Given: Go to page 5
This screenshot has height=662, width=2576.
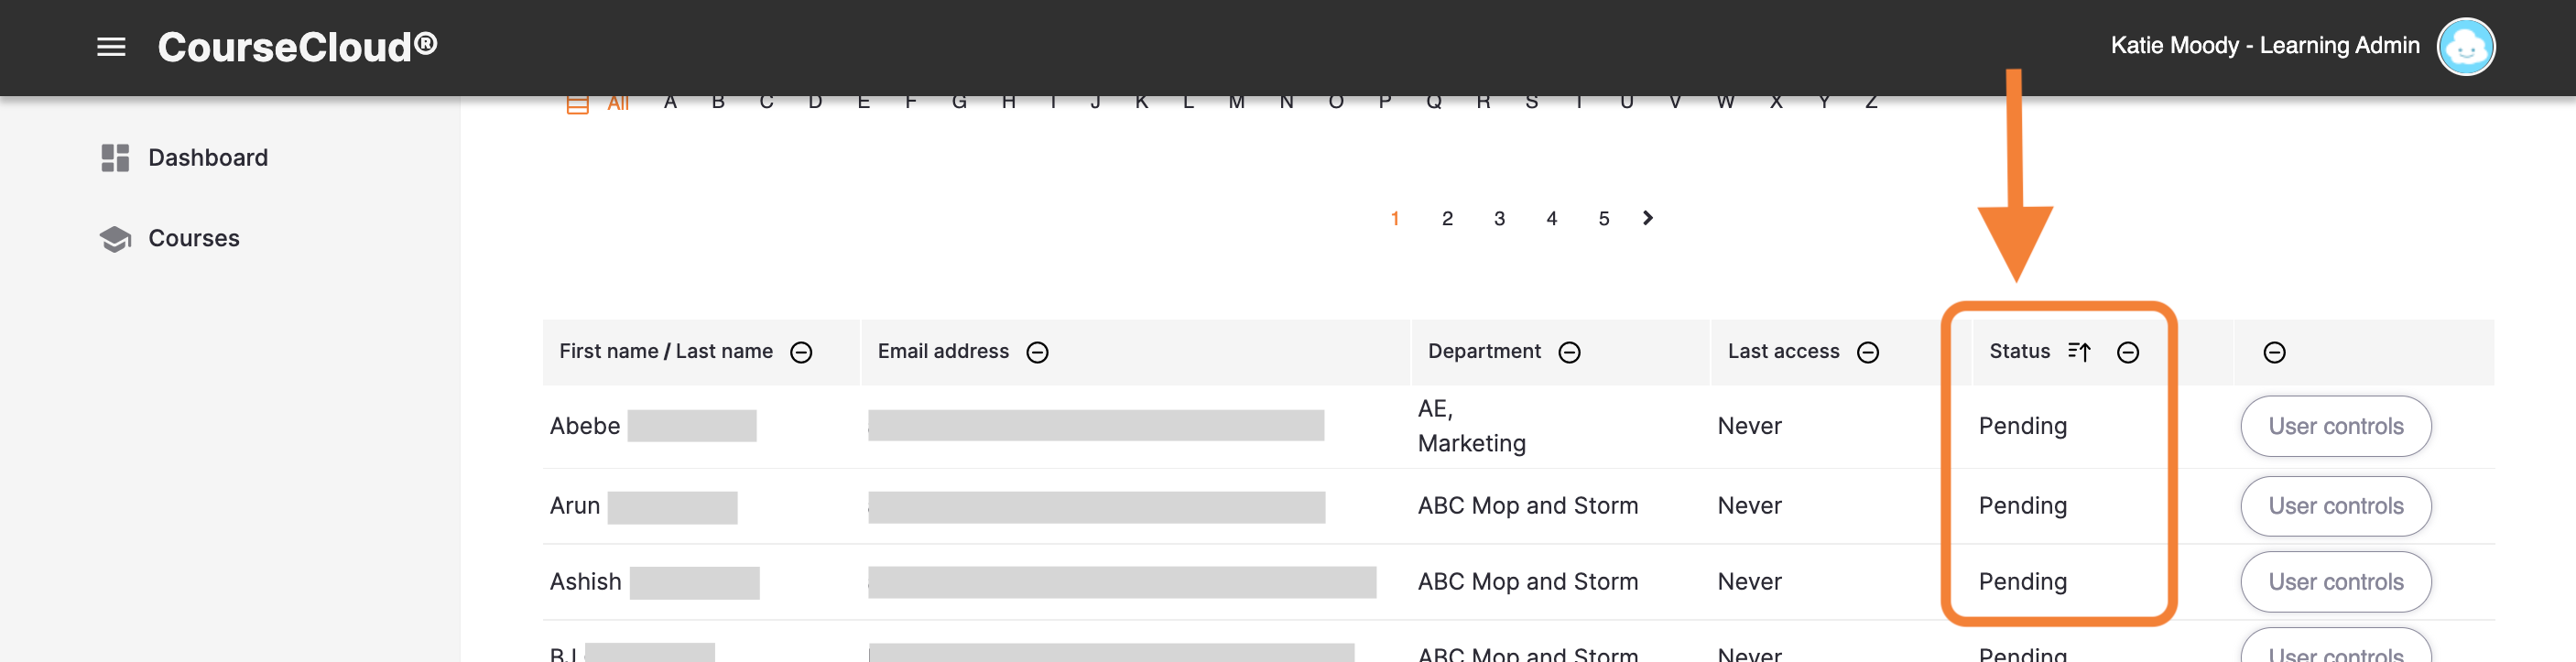Looking at the screenshot, I should coord(1603,219).
